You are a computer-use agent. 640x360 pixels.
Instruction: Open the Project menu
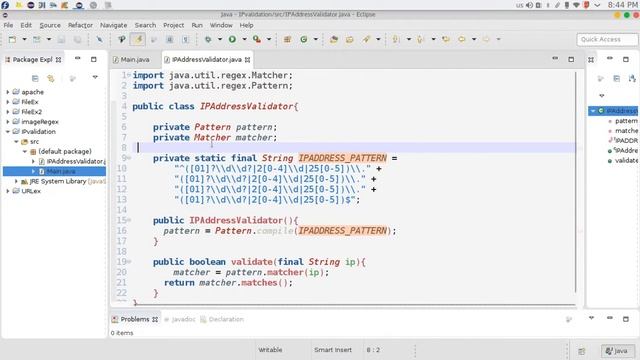click(173, 25)
